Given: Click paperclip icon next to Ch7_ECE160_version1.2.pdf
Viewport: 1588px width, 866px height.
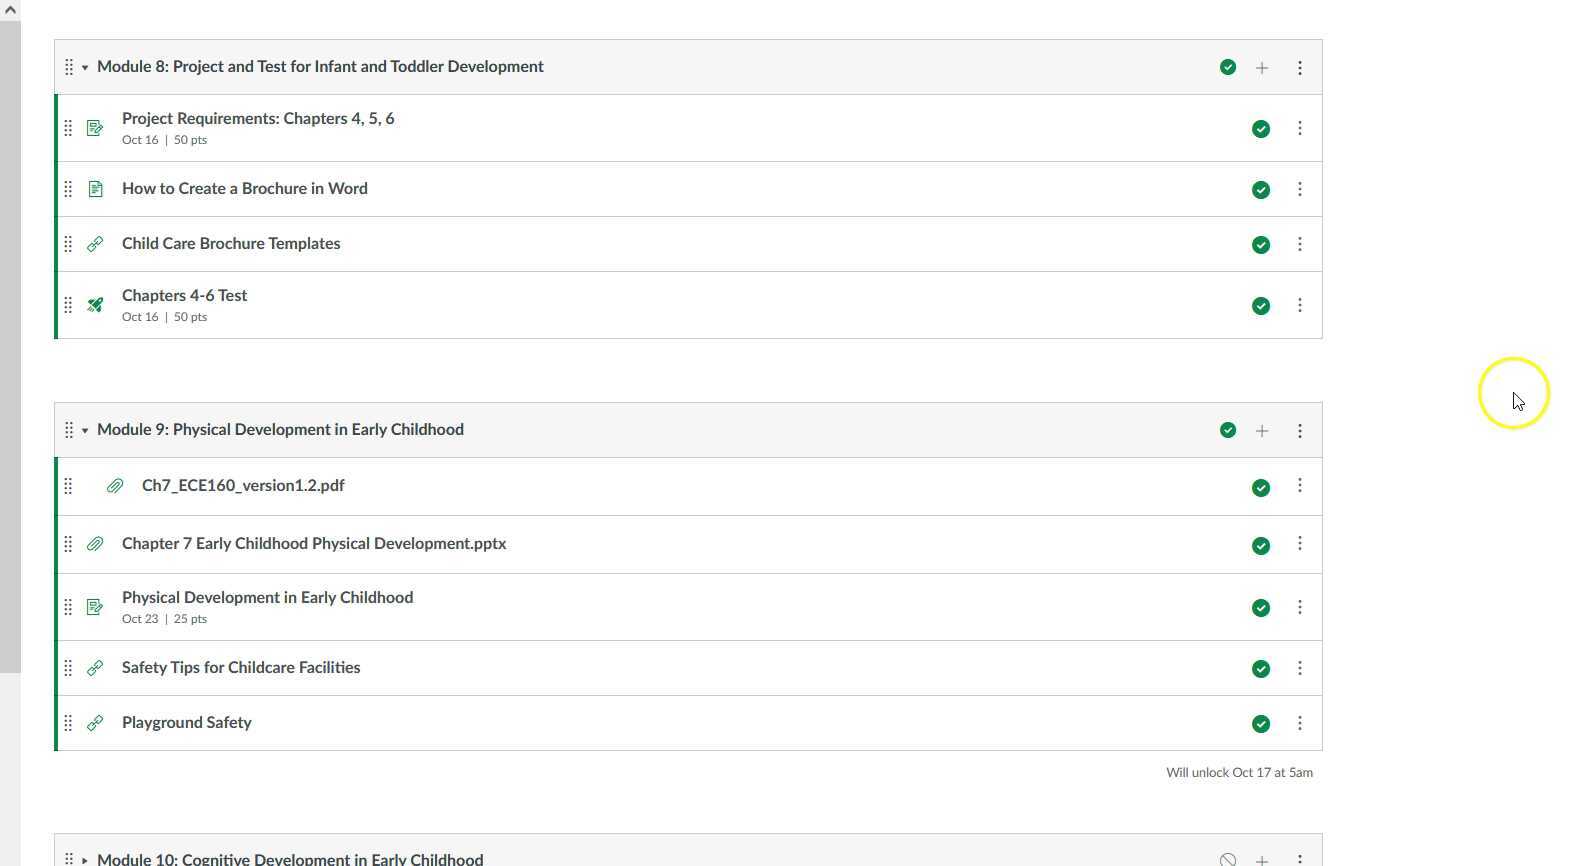Looking at the screenshot, I should pos(115,486).
